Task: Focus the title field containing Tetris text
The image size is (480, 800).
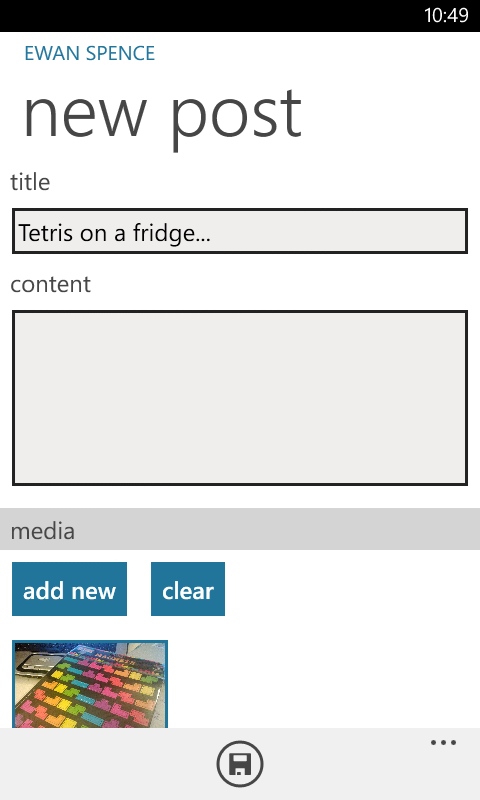Action: [x=240, y=231]
